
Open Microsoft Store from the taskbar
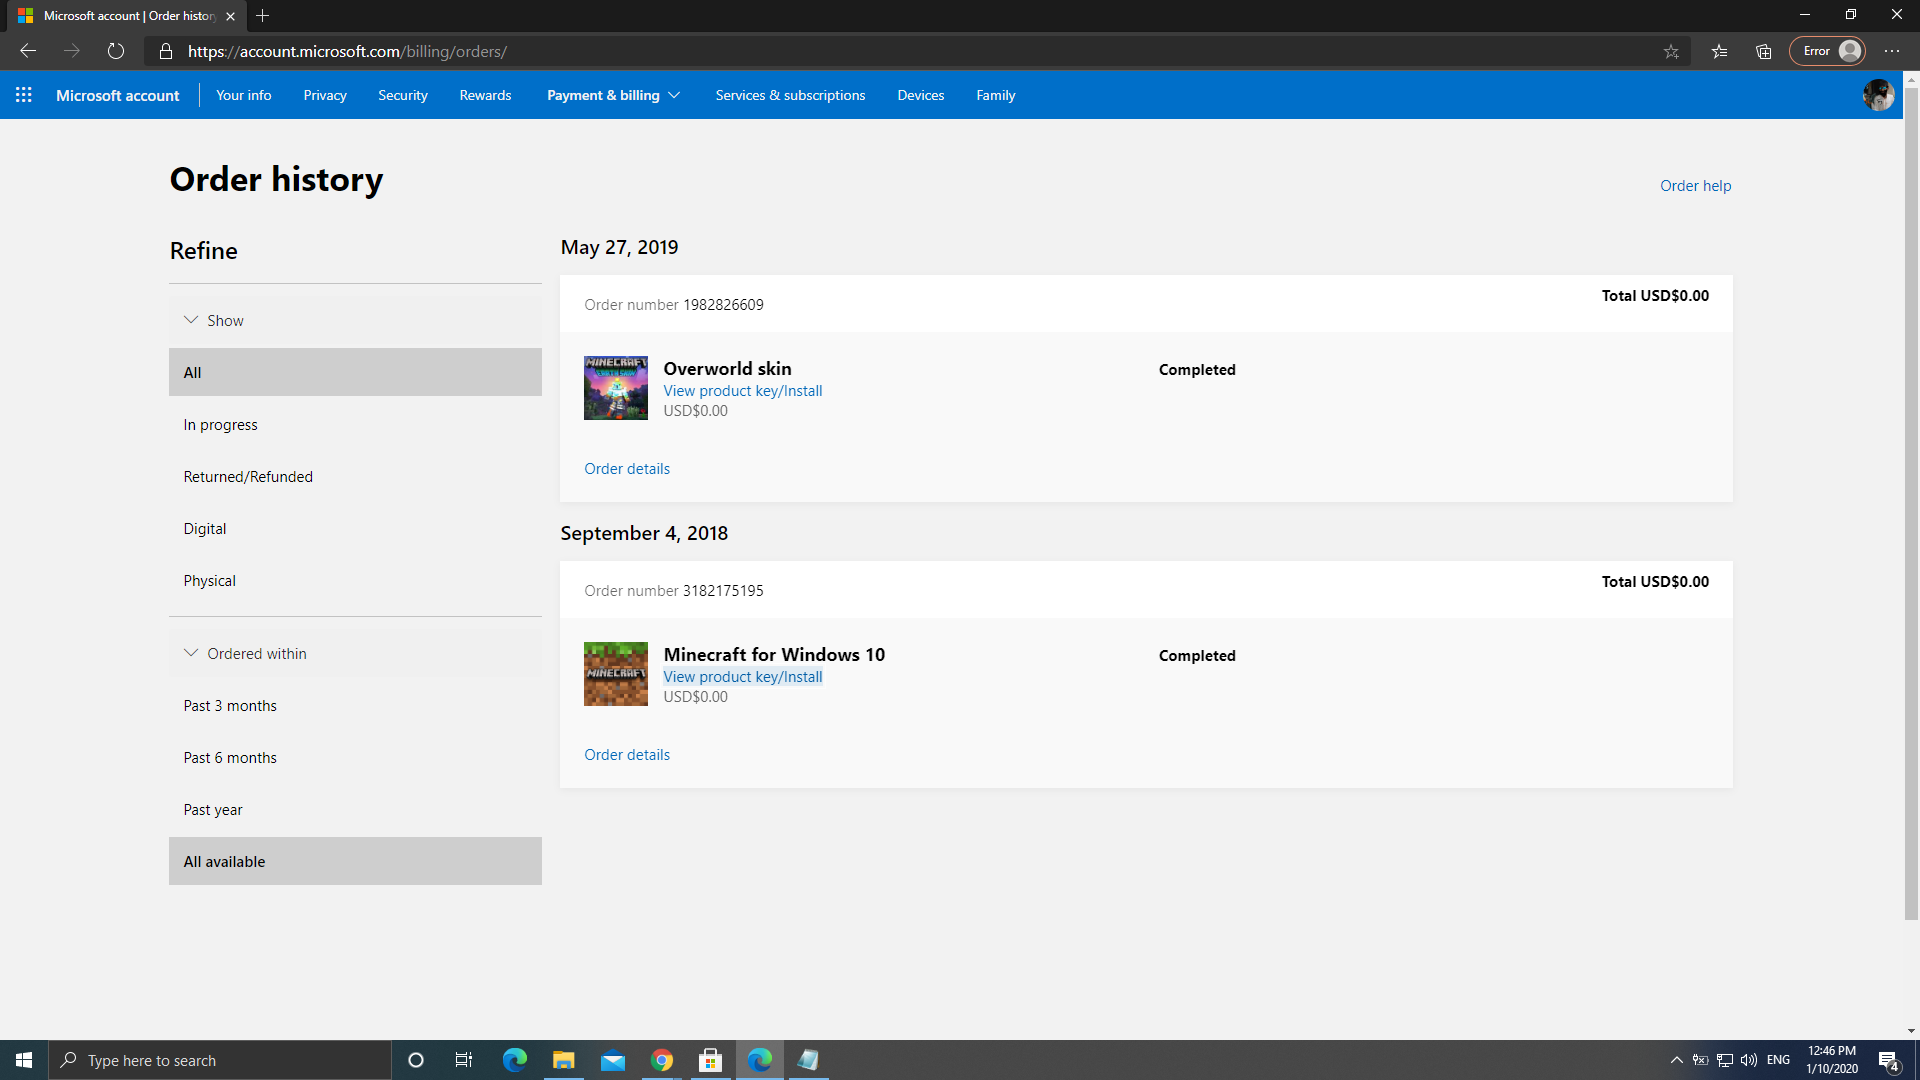tap(711, 1060)
